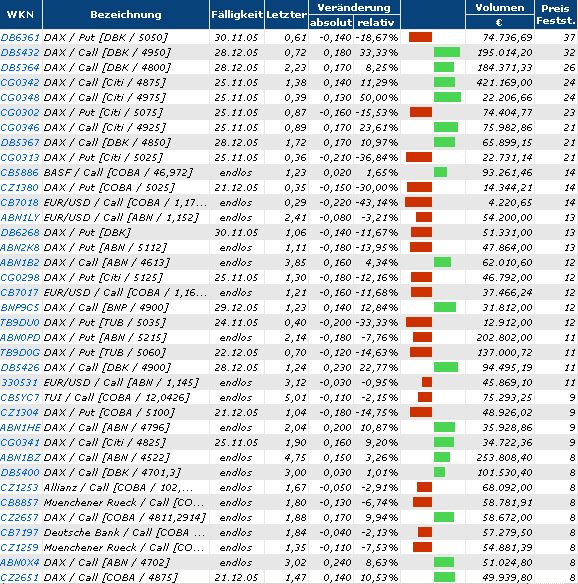This screenshot has width=578, height=584.
Task: Open WKN link DB5432
Action: (20, 53)
